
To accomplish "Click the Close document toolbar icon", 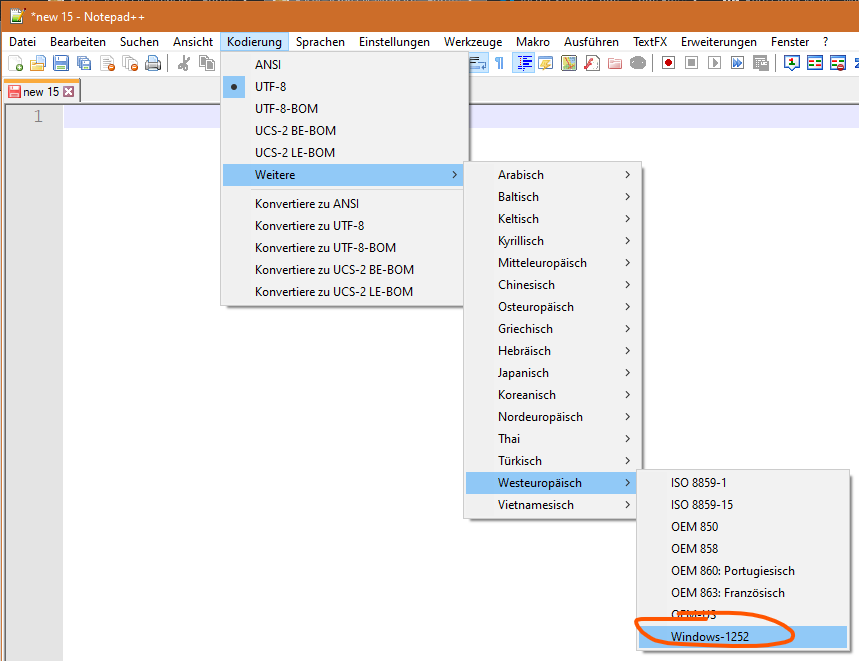I will coord(107,64).
